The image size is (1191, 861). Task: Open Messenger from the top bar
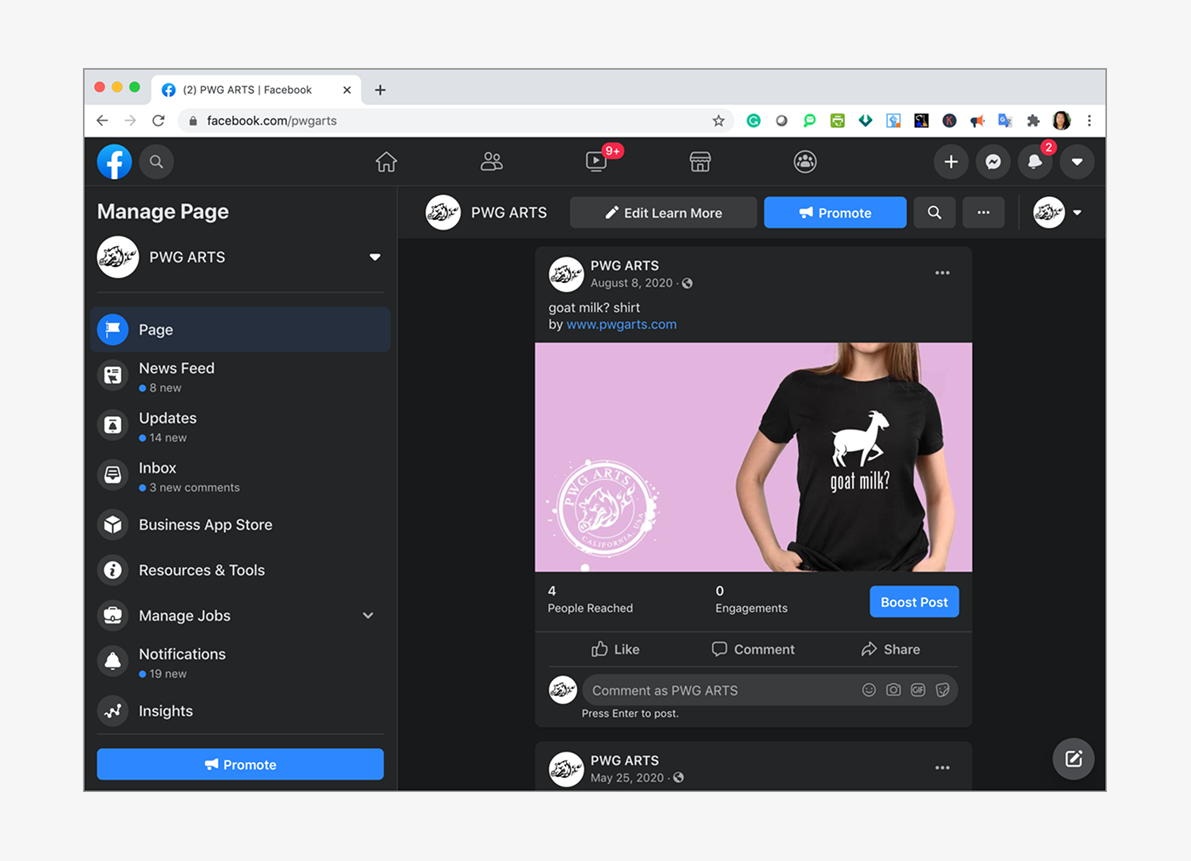click(993, 162)
